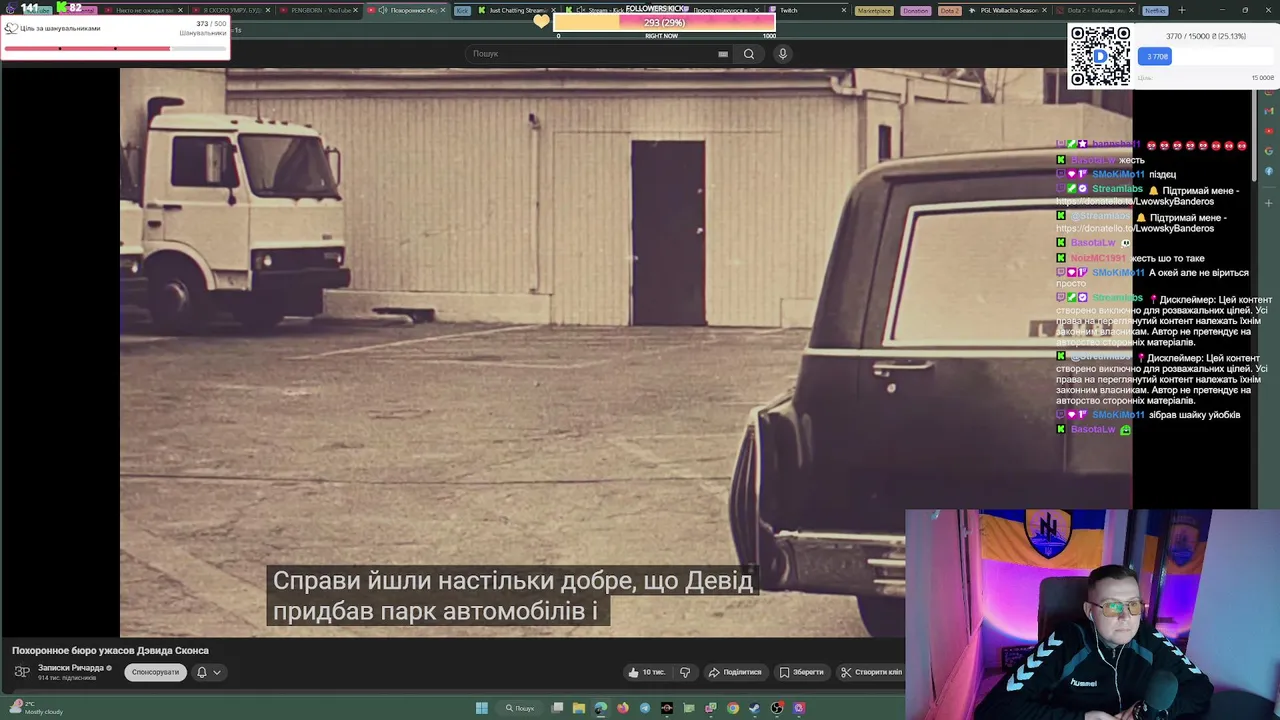Click the video title Похоронное бюро ужасов Дэвида Сконса
This screenshot has height=720, width=1280.
tap(110, 650)
